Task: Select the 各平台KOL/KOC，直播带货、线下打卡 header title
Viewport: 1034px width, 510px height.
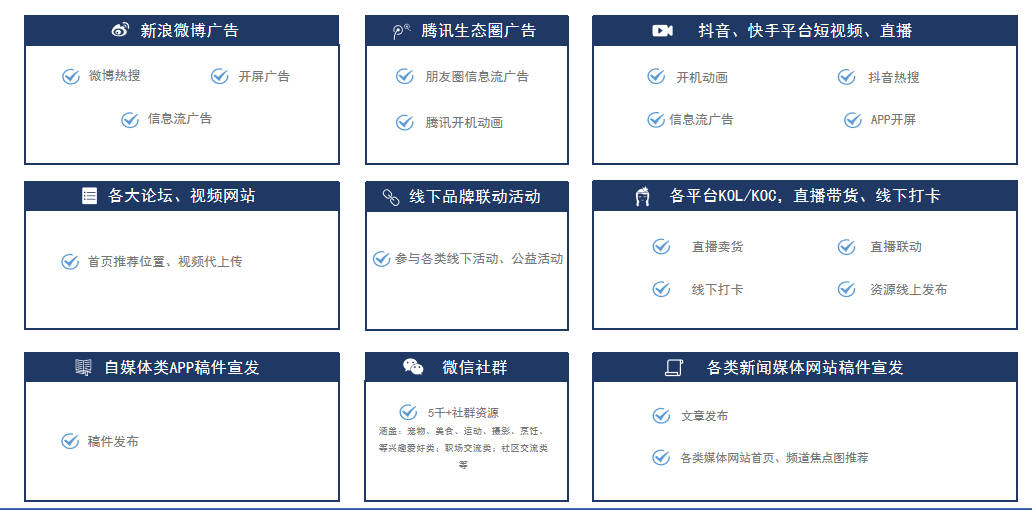Action: (805, 196)
